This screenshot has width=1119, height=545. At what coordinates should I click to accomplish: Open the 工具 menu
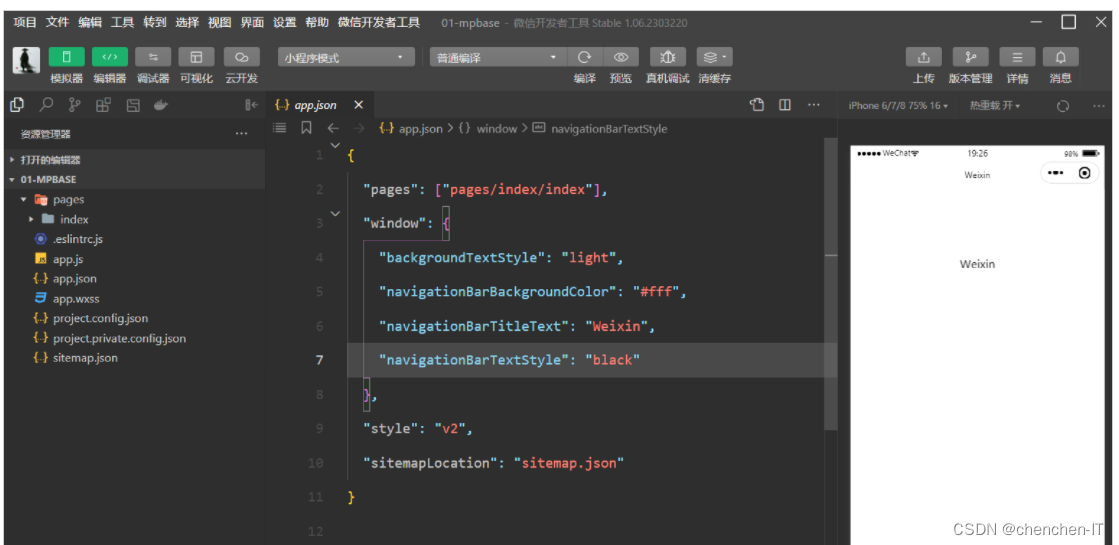click(122, 22)
